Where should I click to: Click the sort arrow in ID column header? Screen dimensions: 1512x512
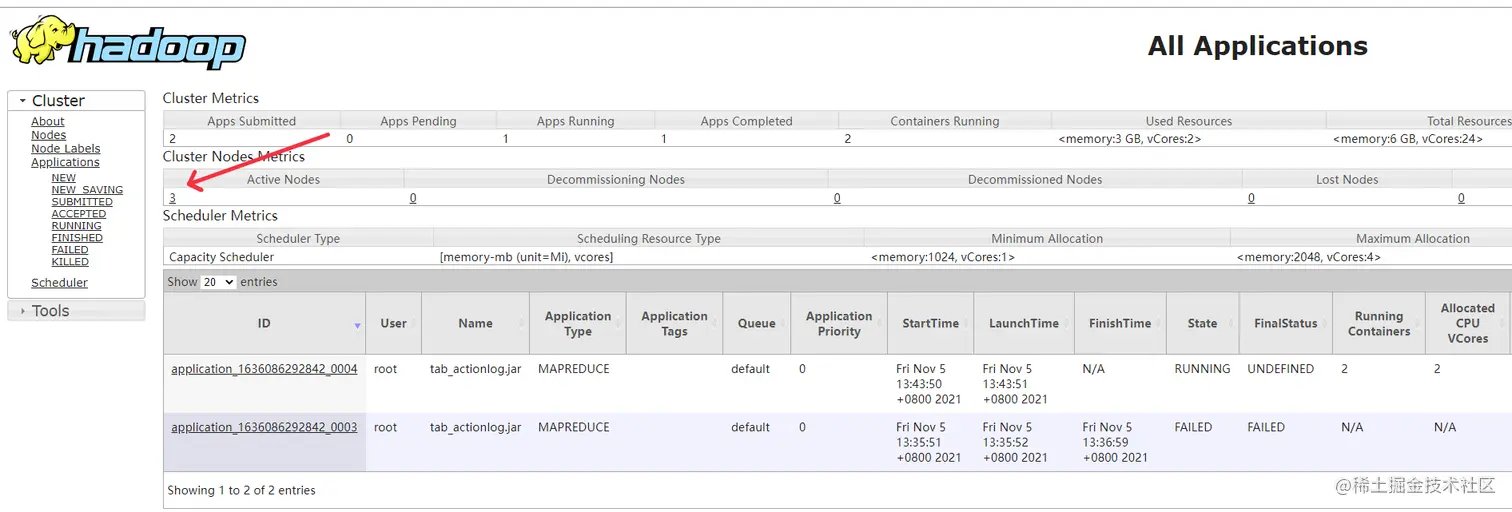tap(357, 326)
